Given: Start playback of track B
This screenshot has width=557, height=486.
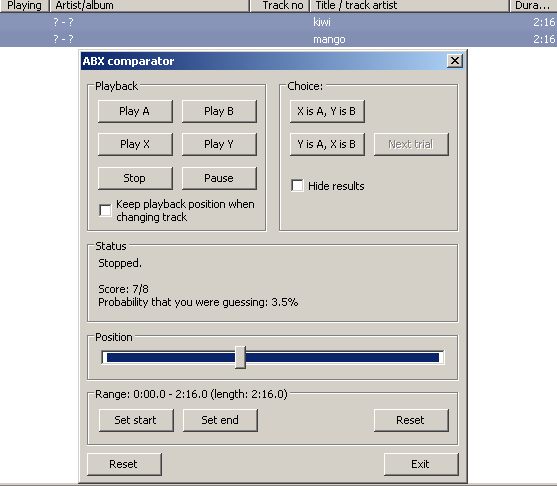Looking at the screenshot, I should coord(219,111).
